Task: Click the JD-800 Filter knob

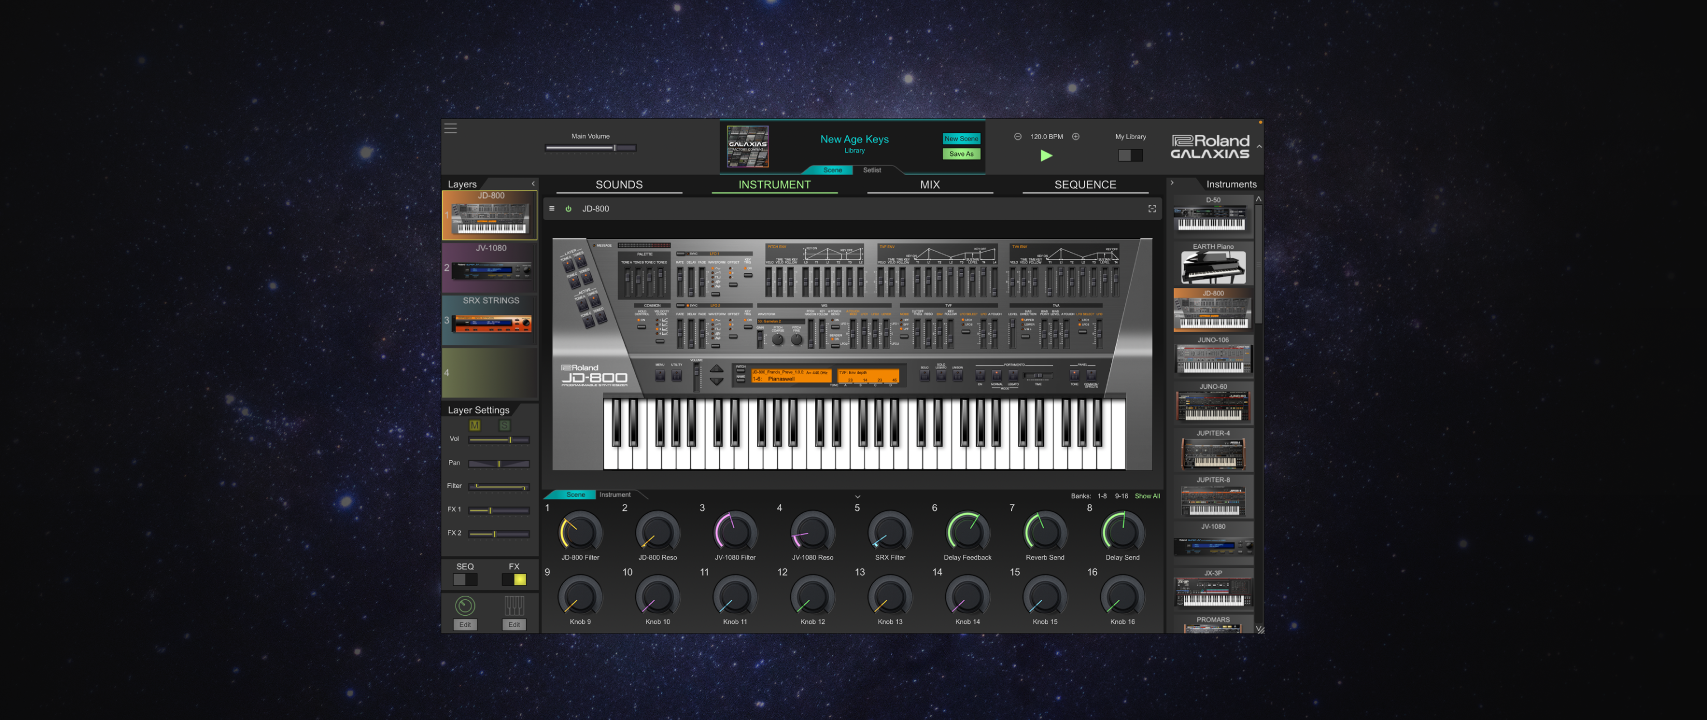Action: click(x=580, y=532)
